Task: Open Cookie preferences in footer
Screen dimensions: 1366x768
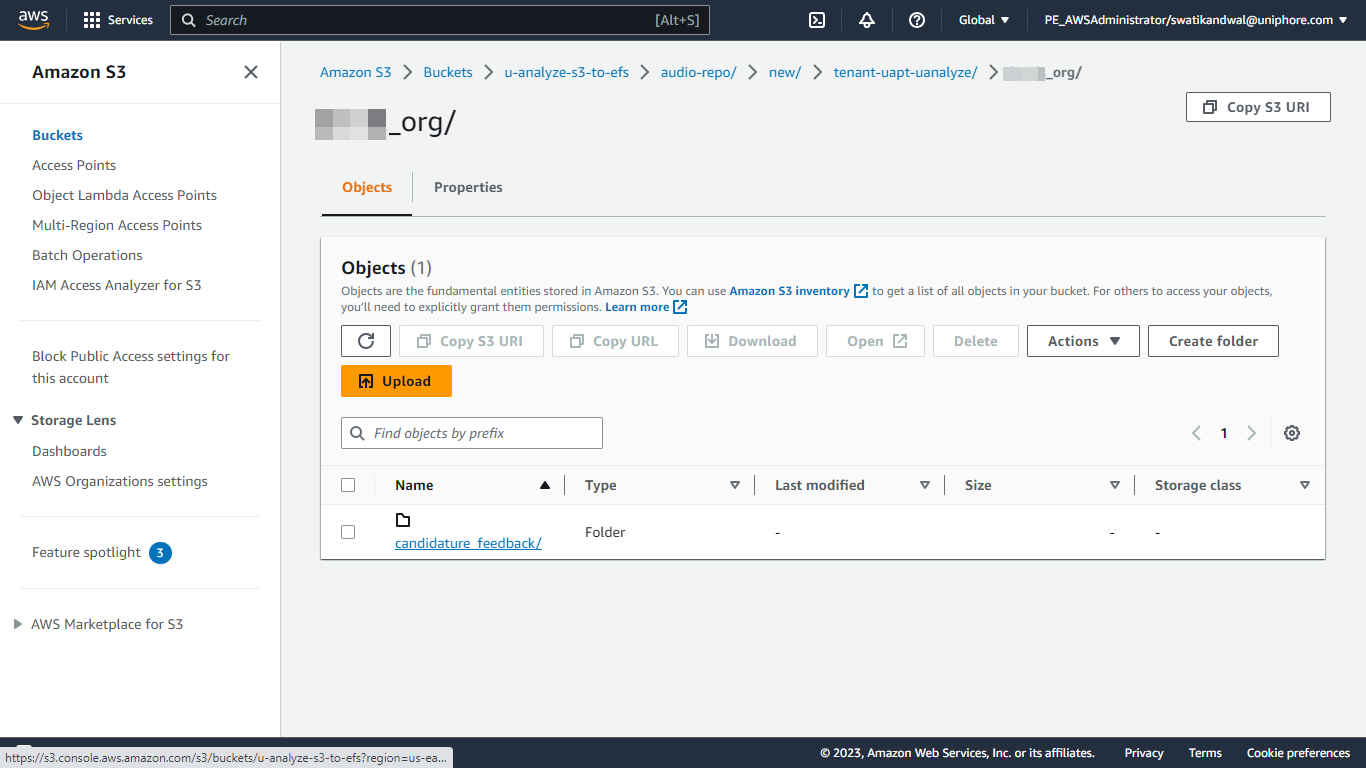Action: (1298, 753)
